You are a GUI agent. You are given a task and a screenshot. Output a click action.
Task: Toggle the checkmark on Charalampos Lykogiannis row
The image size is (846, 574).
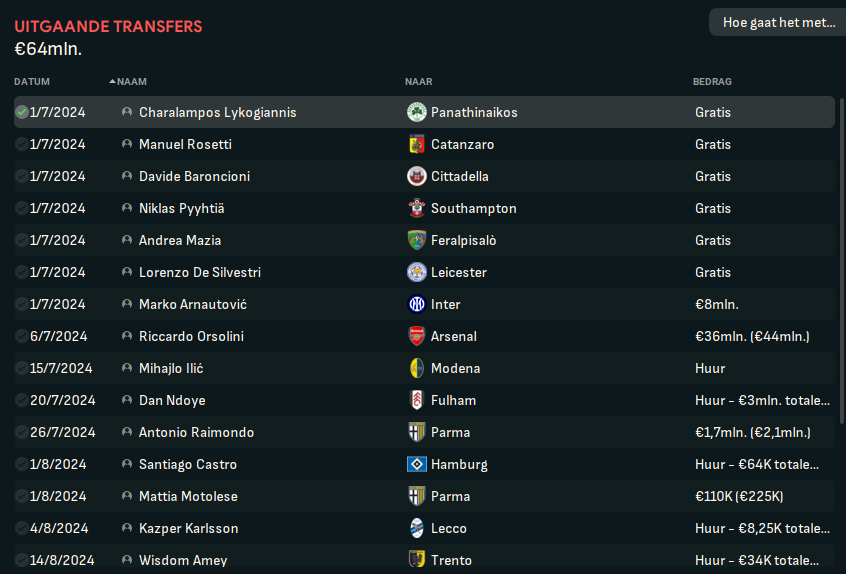(22, 112)
